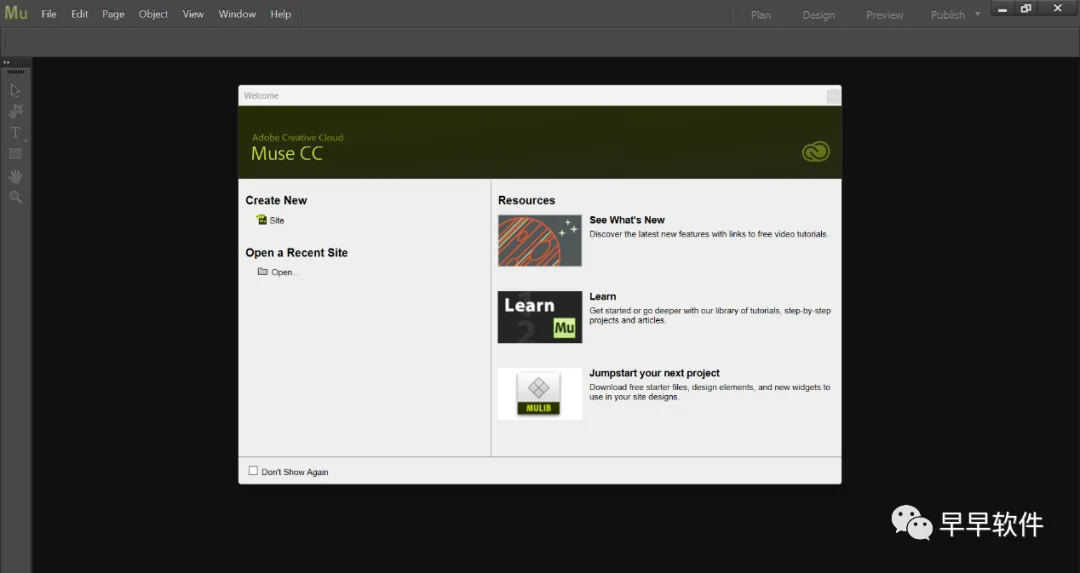
Task: Click "Discover the latest new features" description
Action: pos(708,234)
